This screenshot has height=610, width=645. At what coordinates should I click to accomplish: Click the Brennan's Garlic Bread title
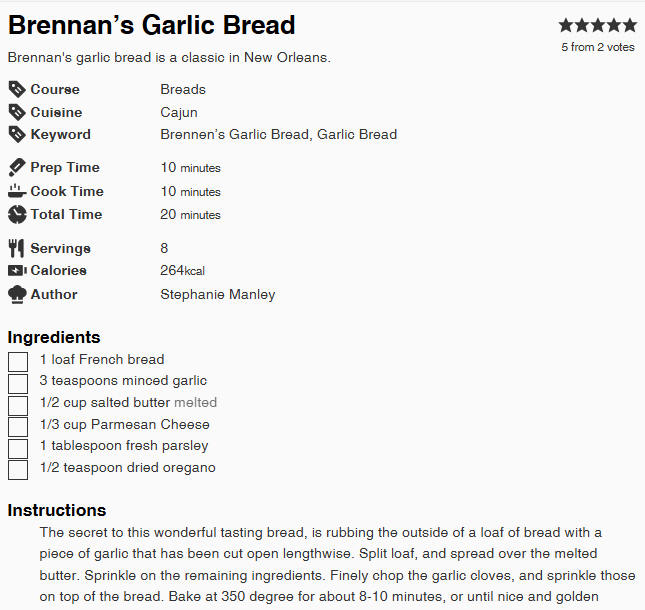click(151, 25)
